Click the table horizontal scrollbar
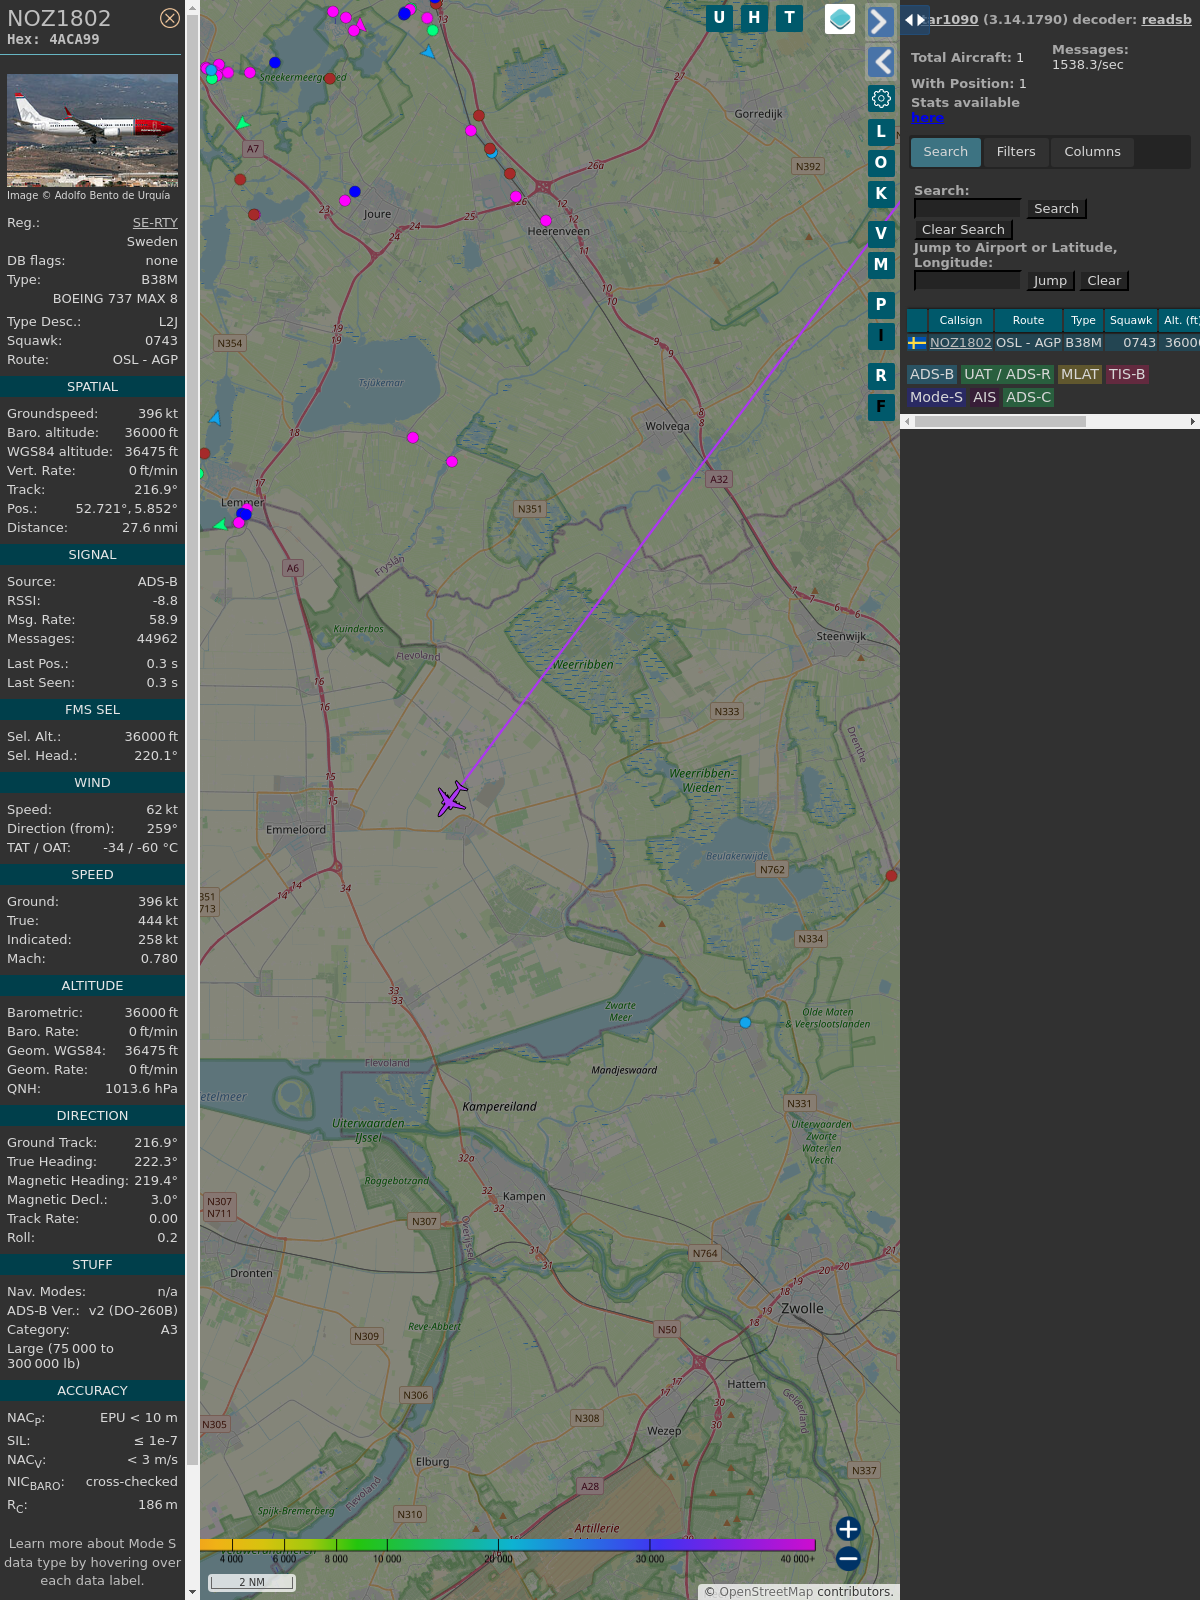 [x=1000, y=422]
